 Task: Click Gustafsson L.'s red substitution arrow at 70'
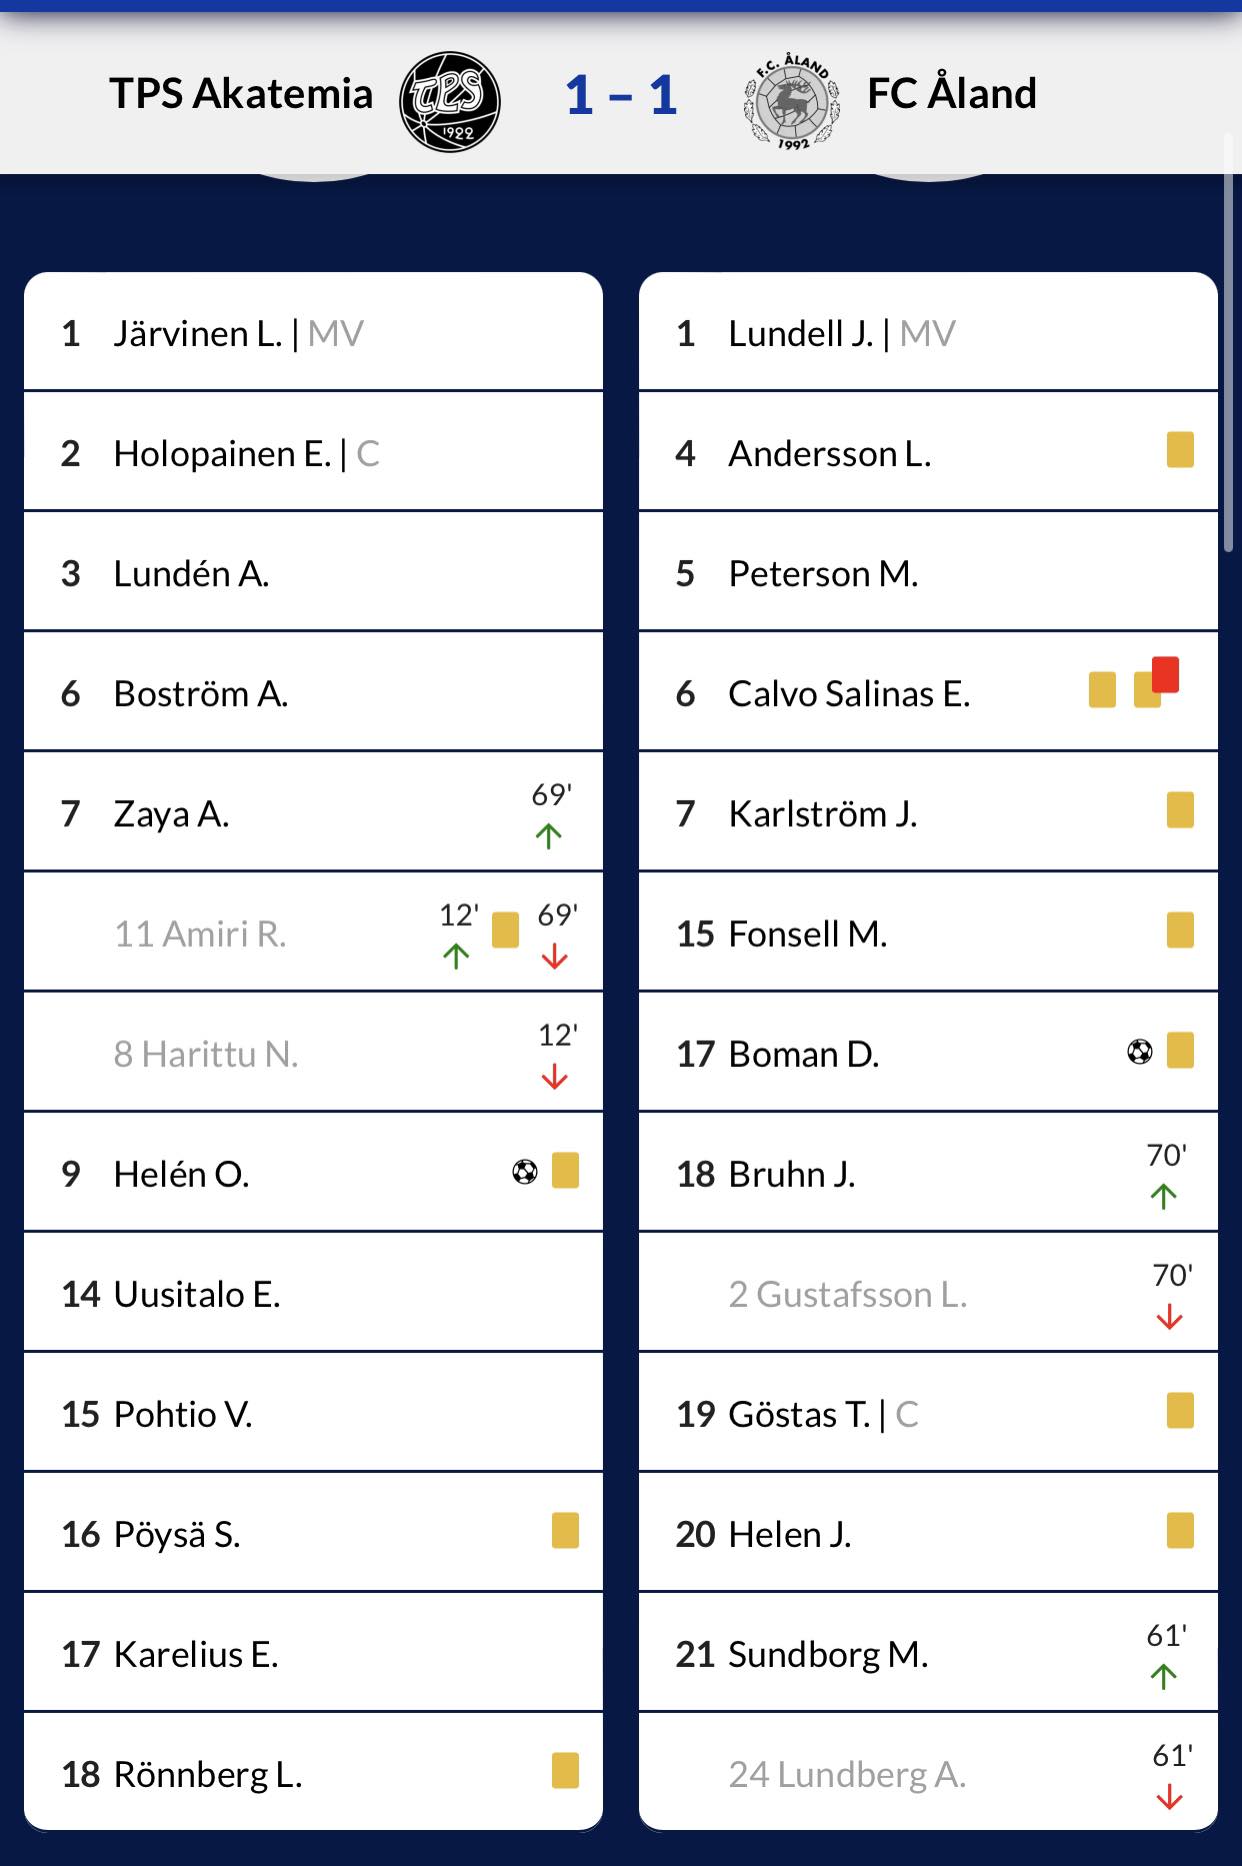(x=1169, y=1318)
